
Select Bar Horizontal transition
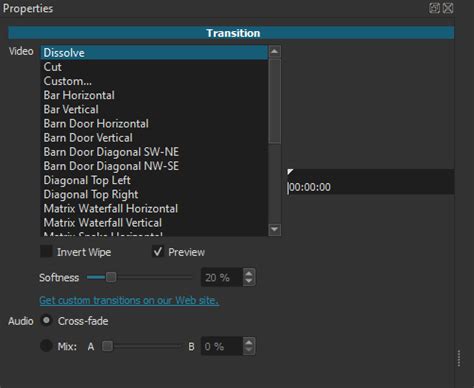click(154, 95)
